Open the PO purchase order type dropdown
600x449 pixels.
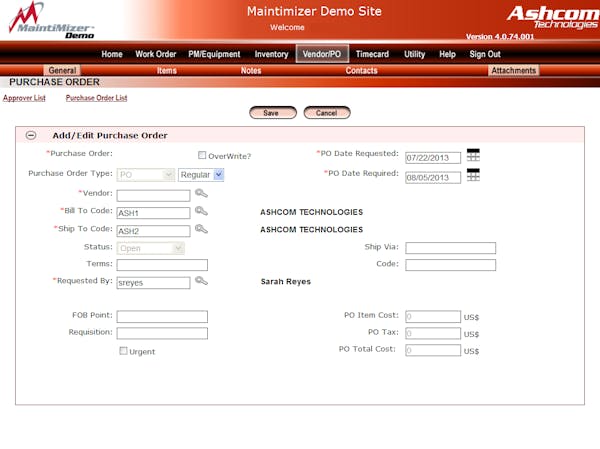pyautogui.click(x=146, y=175)
